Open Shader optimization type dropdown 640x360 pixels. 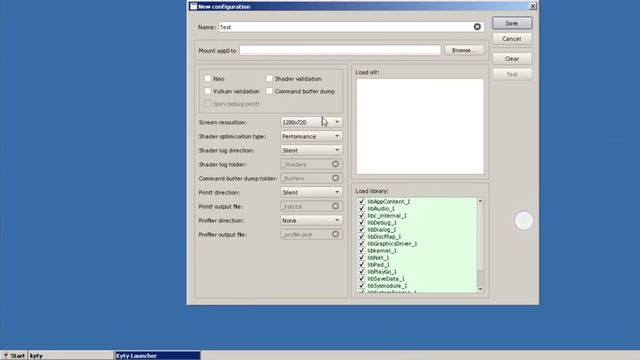pos(311,136)
